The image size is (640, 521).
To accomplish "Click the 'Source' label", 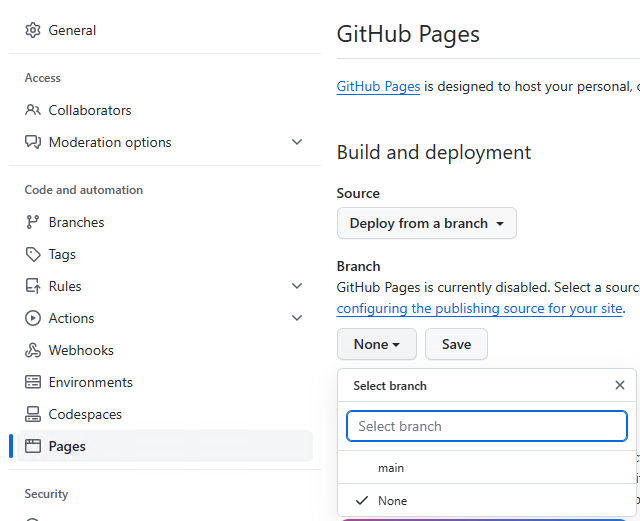I will pos(358,193).
